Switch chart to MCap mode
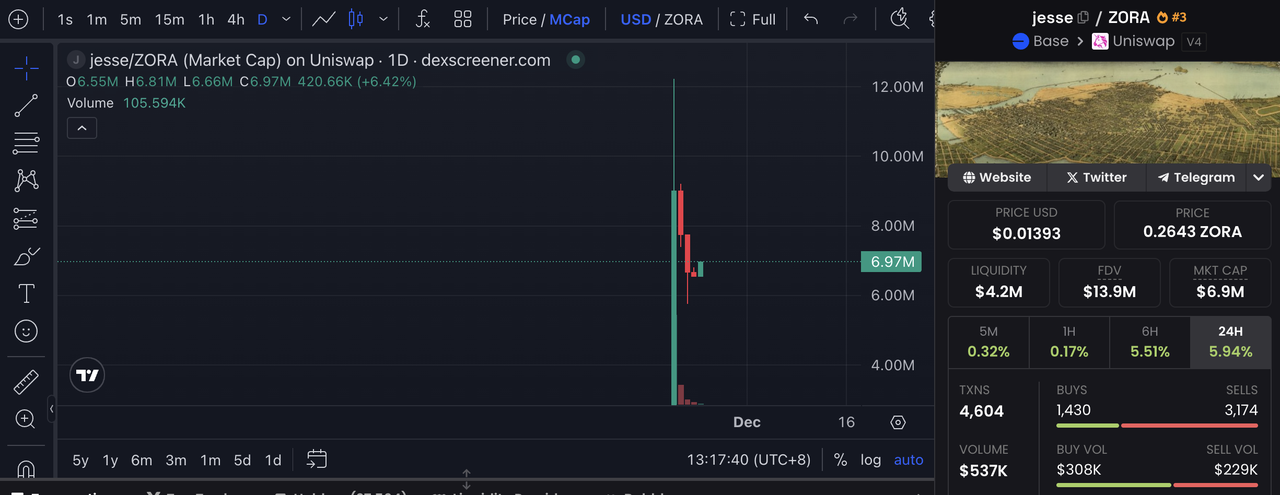Screen dimensions: 1280x495 coord(570,19)
